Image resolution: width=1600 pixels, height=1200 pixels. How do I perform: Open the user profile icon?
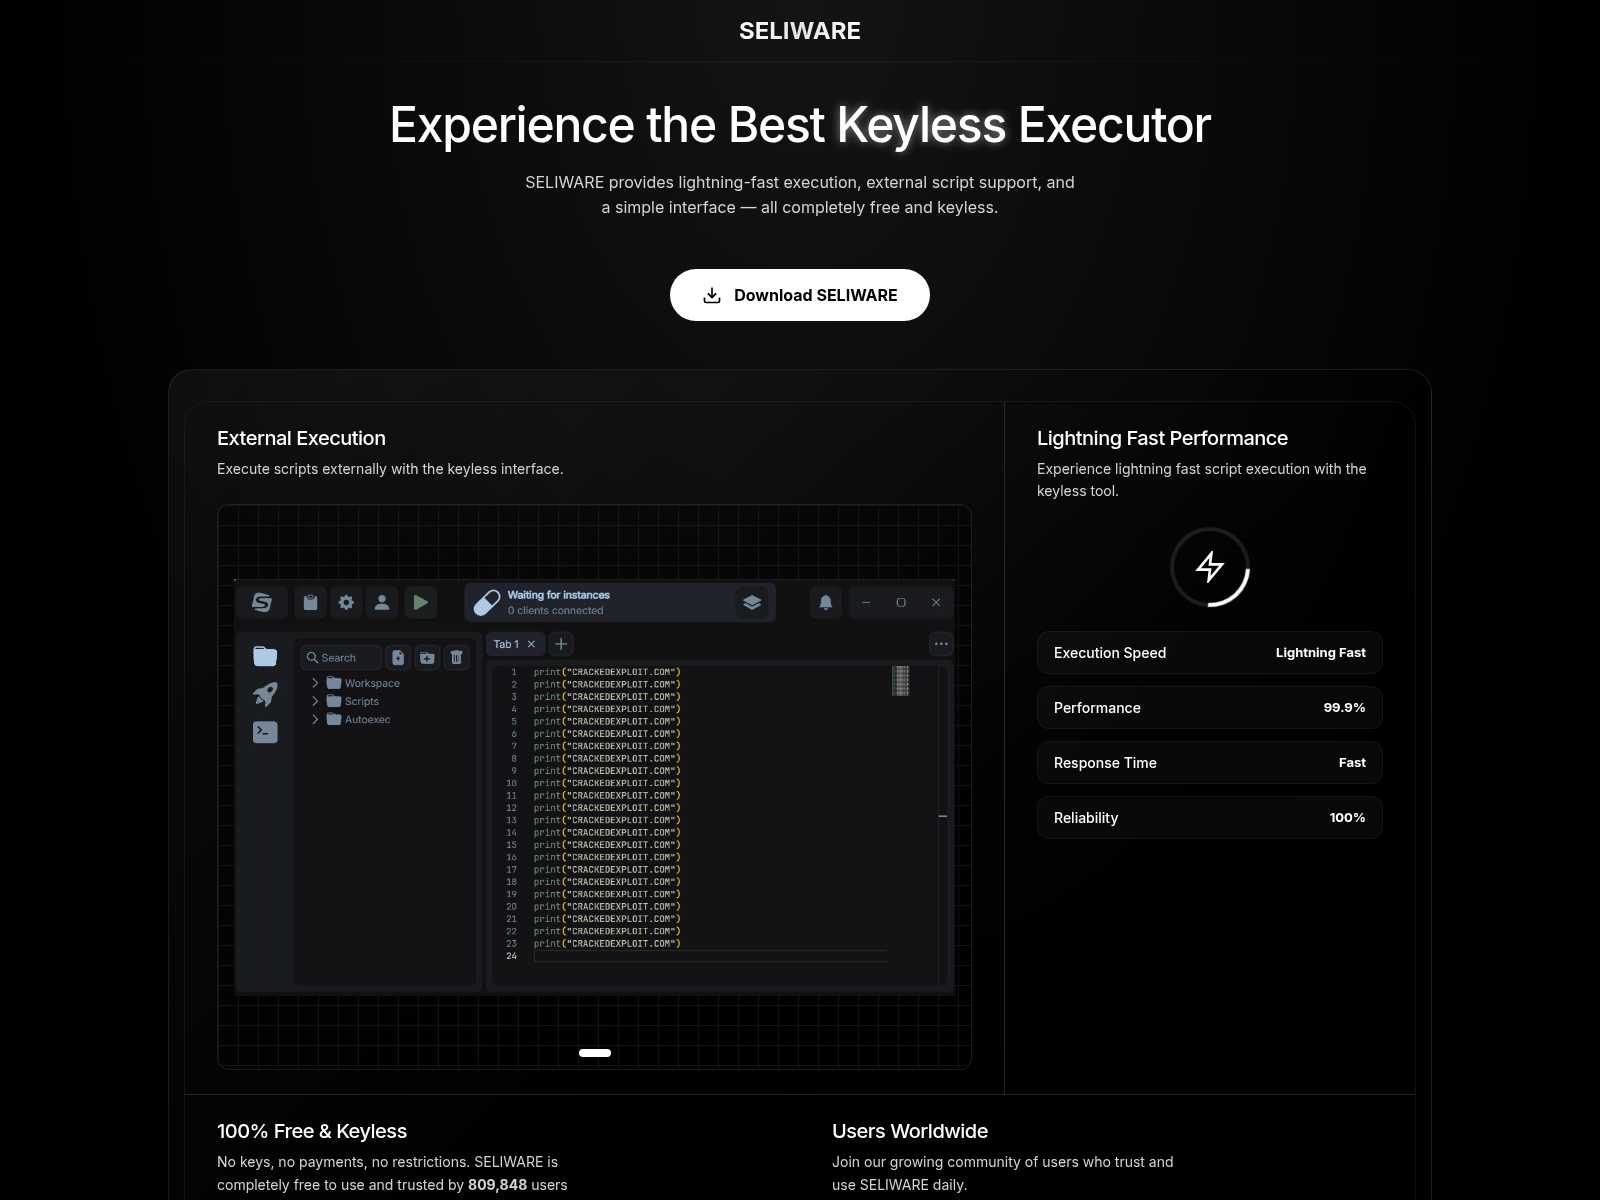[383, 602]
